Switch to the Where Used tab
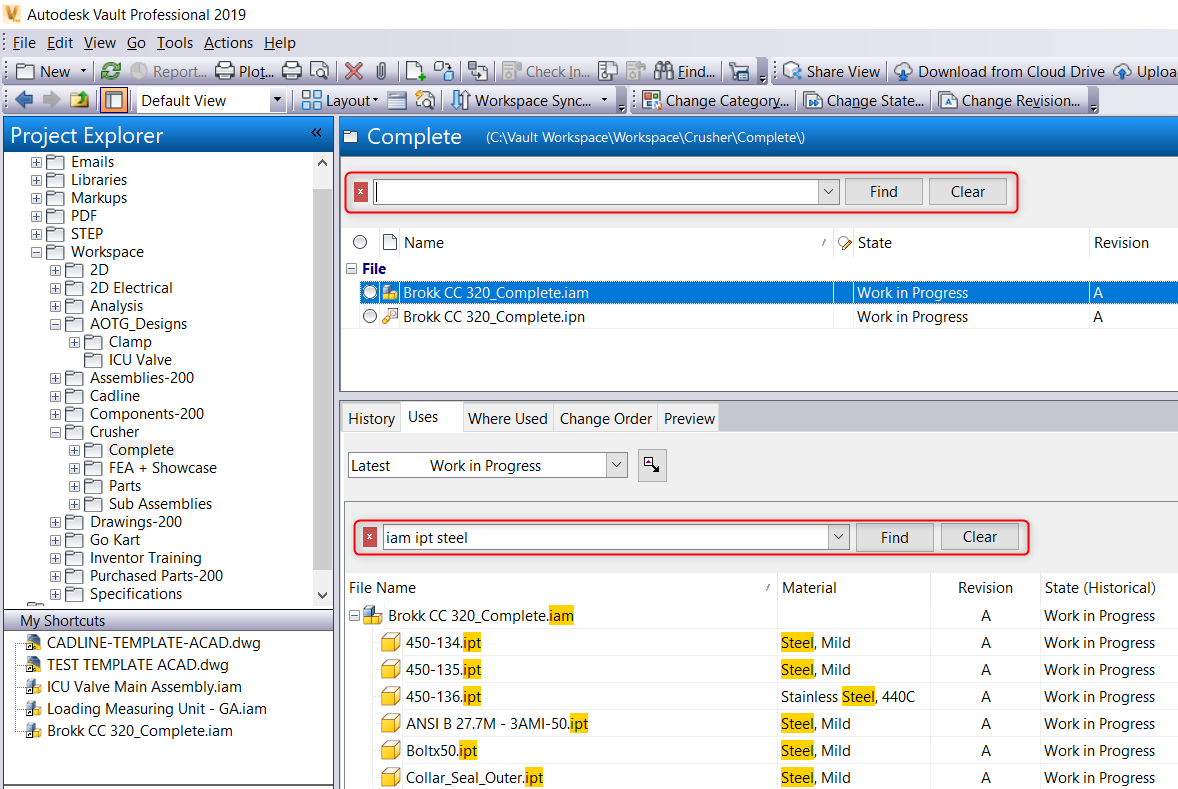Viewport: 1178px width, 789px height. (508, 419)
